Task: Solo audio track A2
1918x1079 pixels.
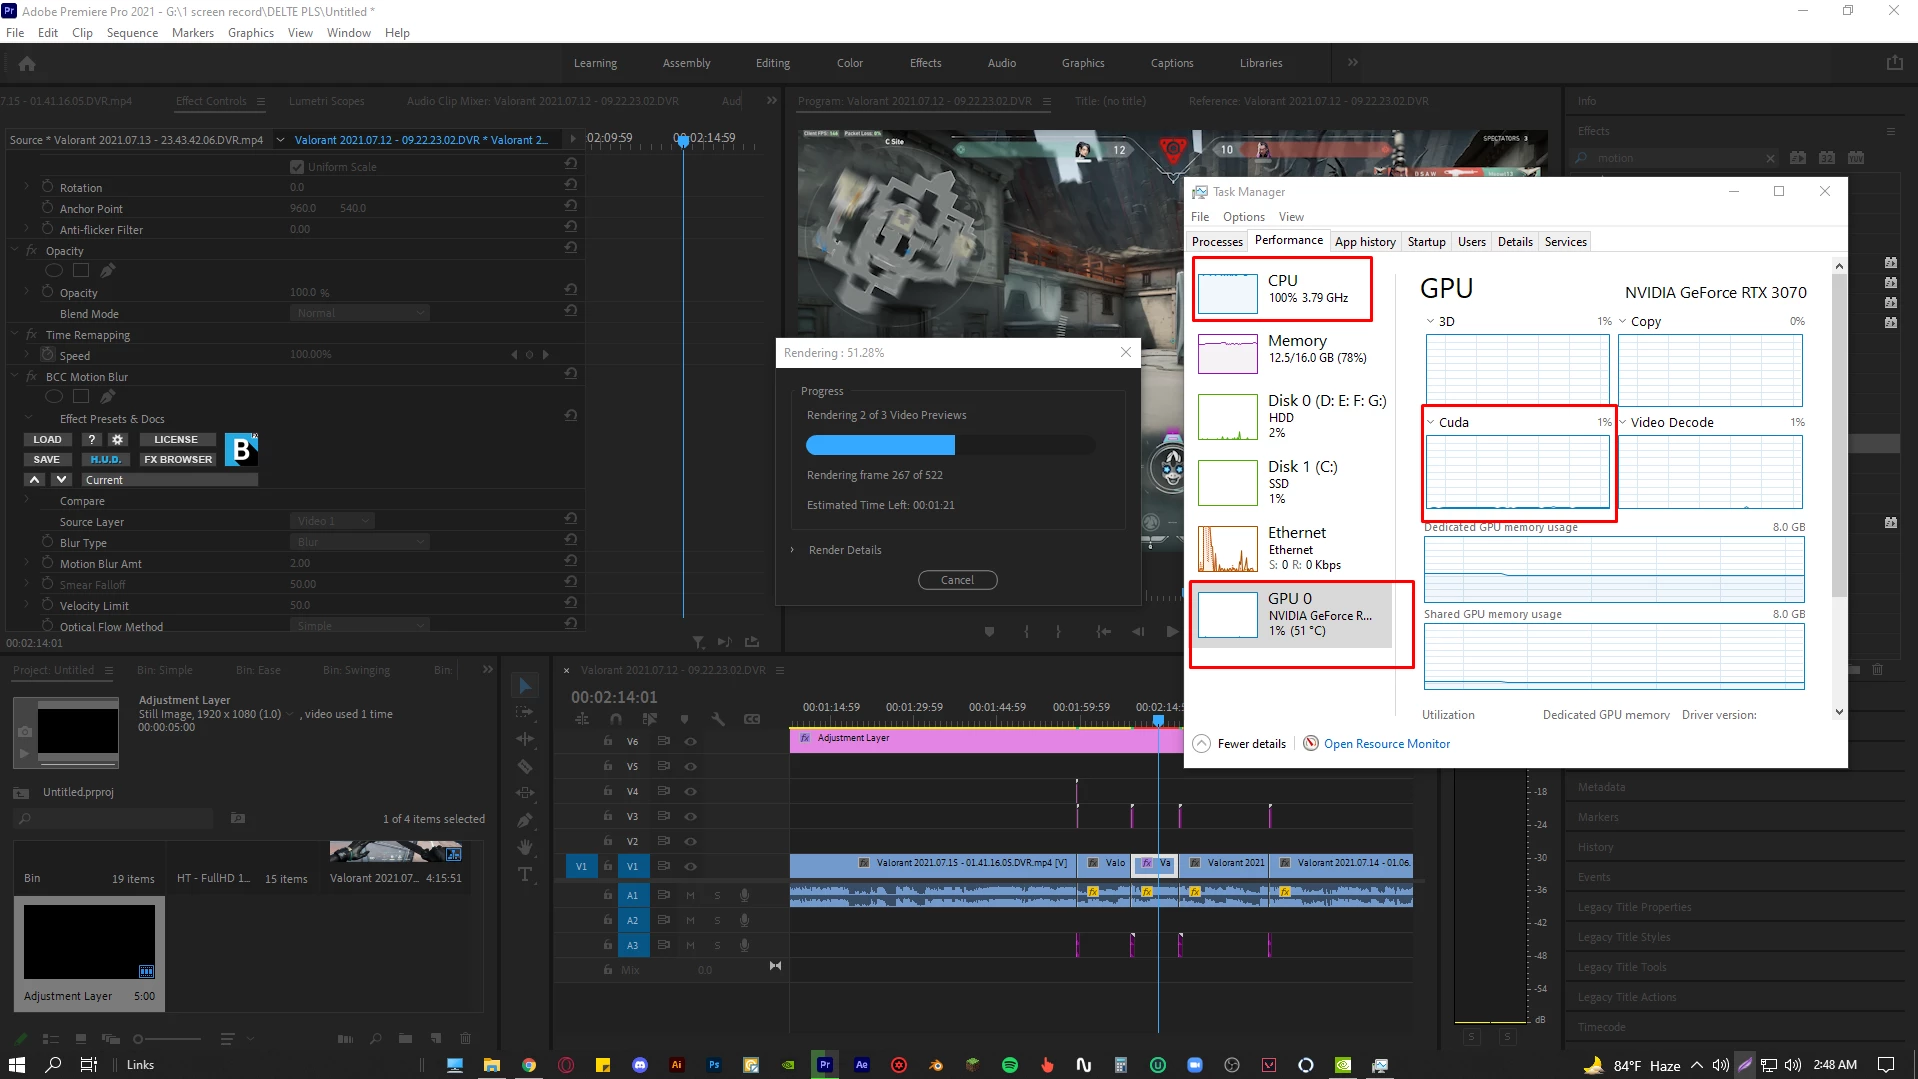Action: tap(717, 920)
